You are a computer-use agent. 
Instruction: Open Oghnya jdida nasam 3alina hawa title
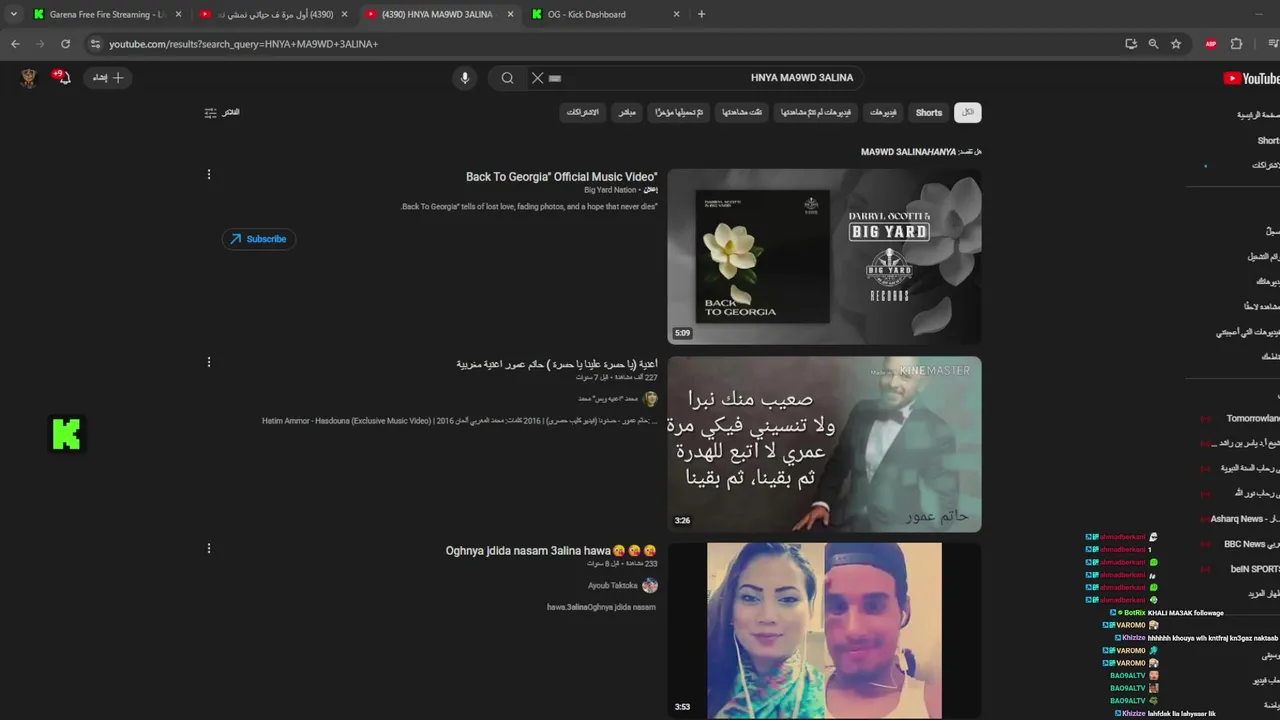(x=551, y=551)
